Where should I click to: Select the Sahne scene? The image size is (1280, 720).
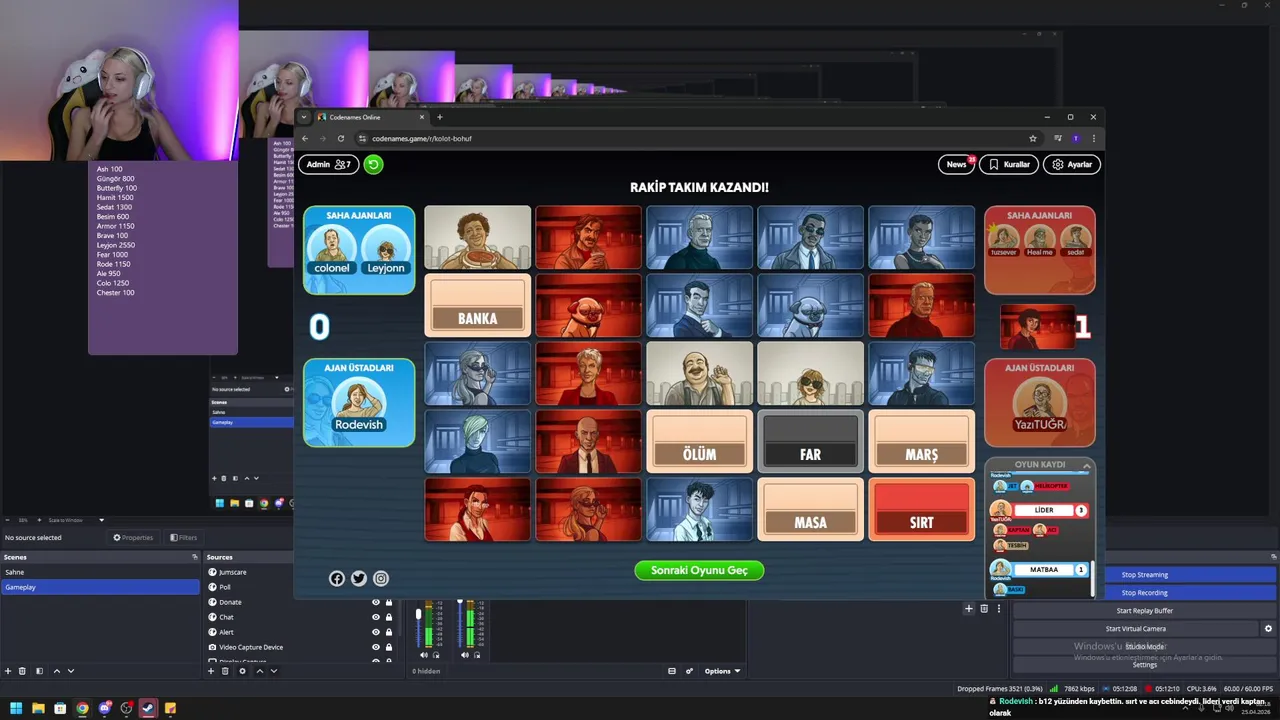pyautogui.click(x=100, y=572)
